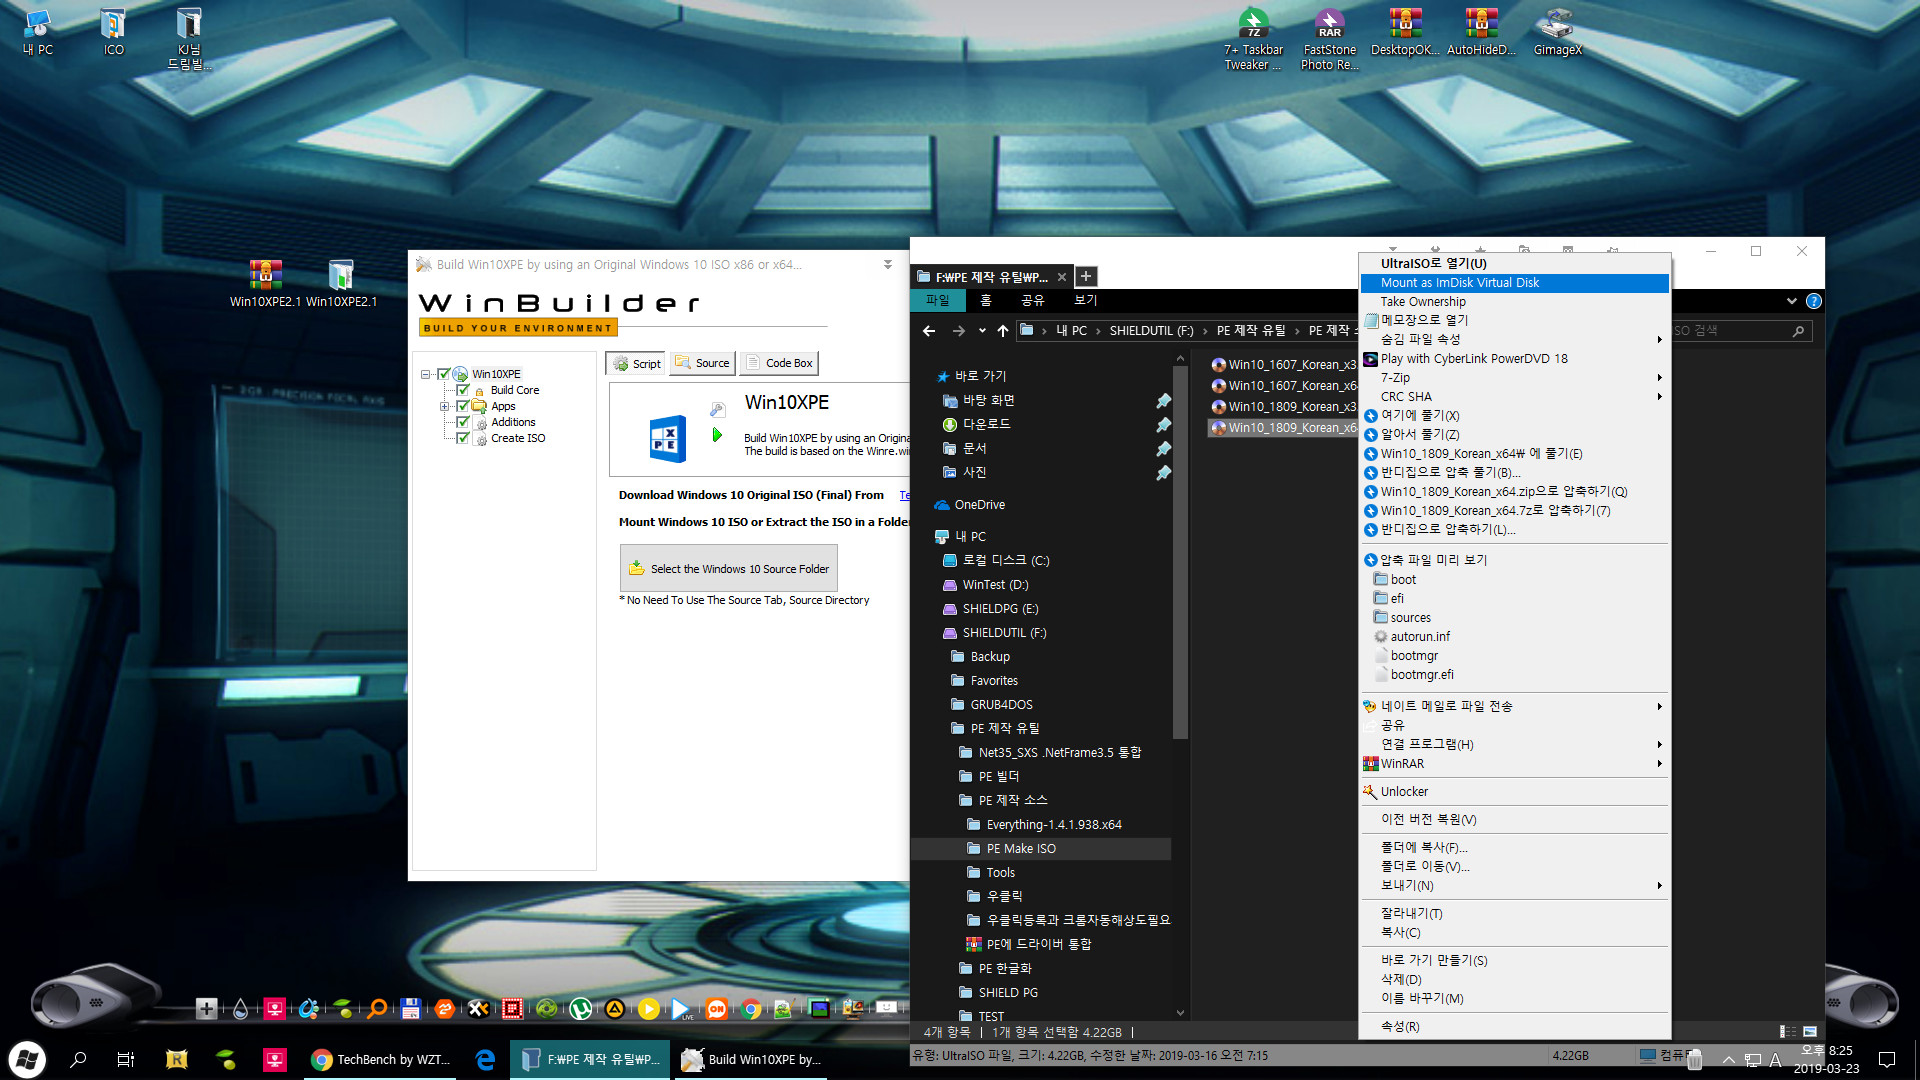Select the Win10XPE2.1 WinRAR archive on desktop
This screenshot has height=1080, width=1920.
point(265,283)
